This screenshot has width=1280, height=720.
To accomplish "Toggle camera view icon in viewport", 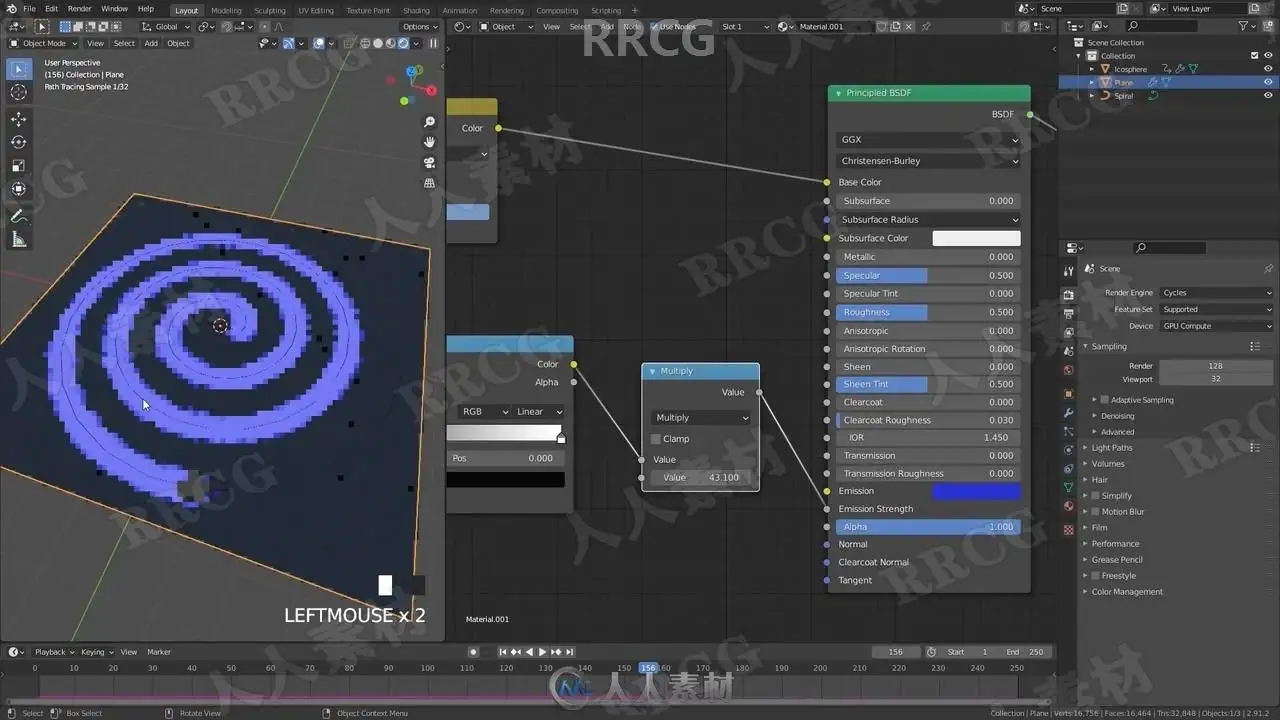I will (430, 163).
